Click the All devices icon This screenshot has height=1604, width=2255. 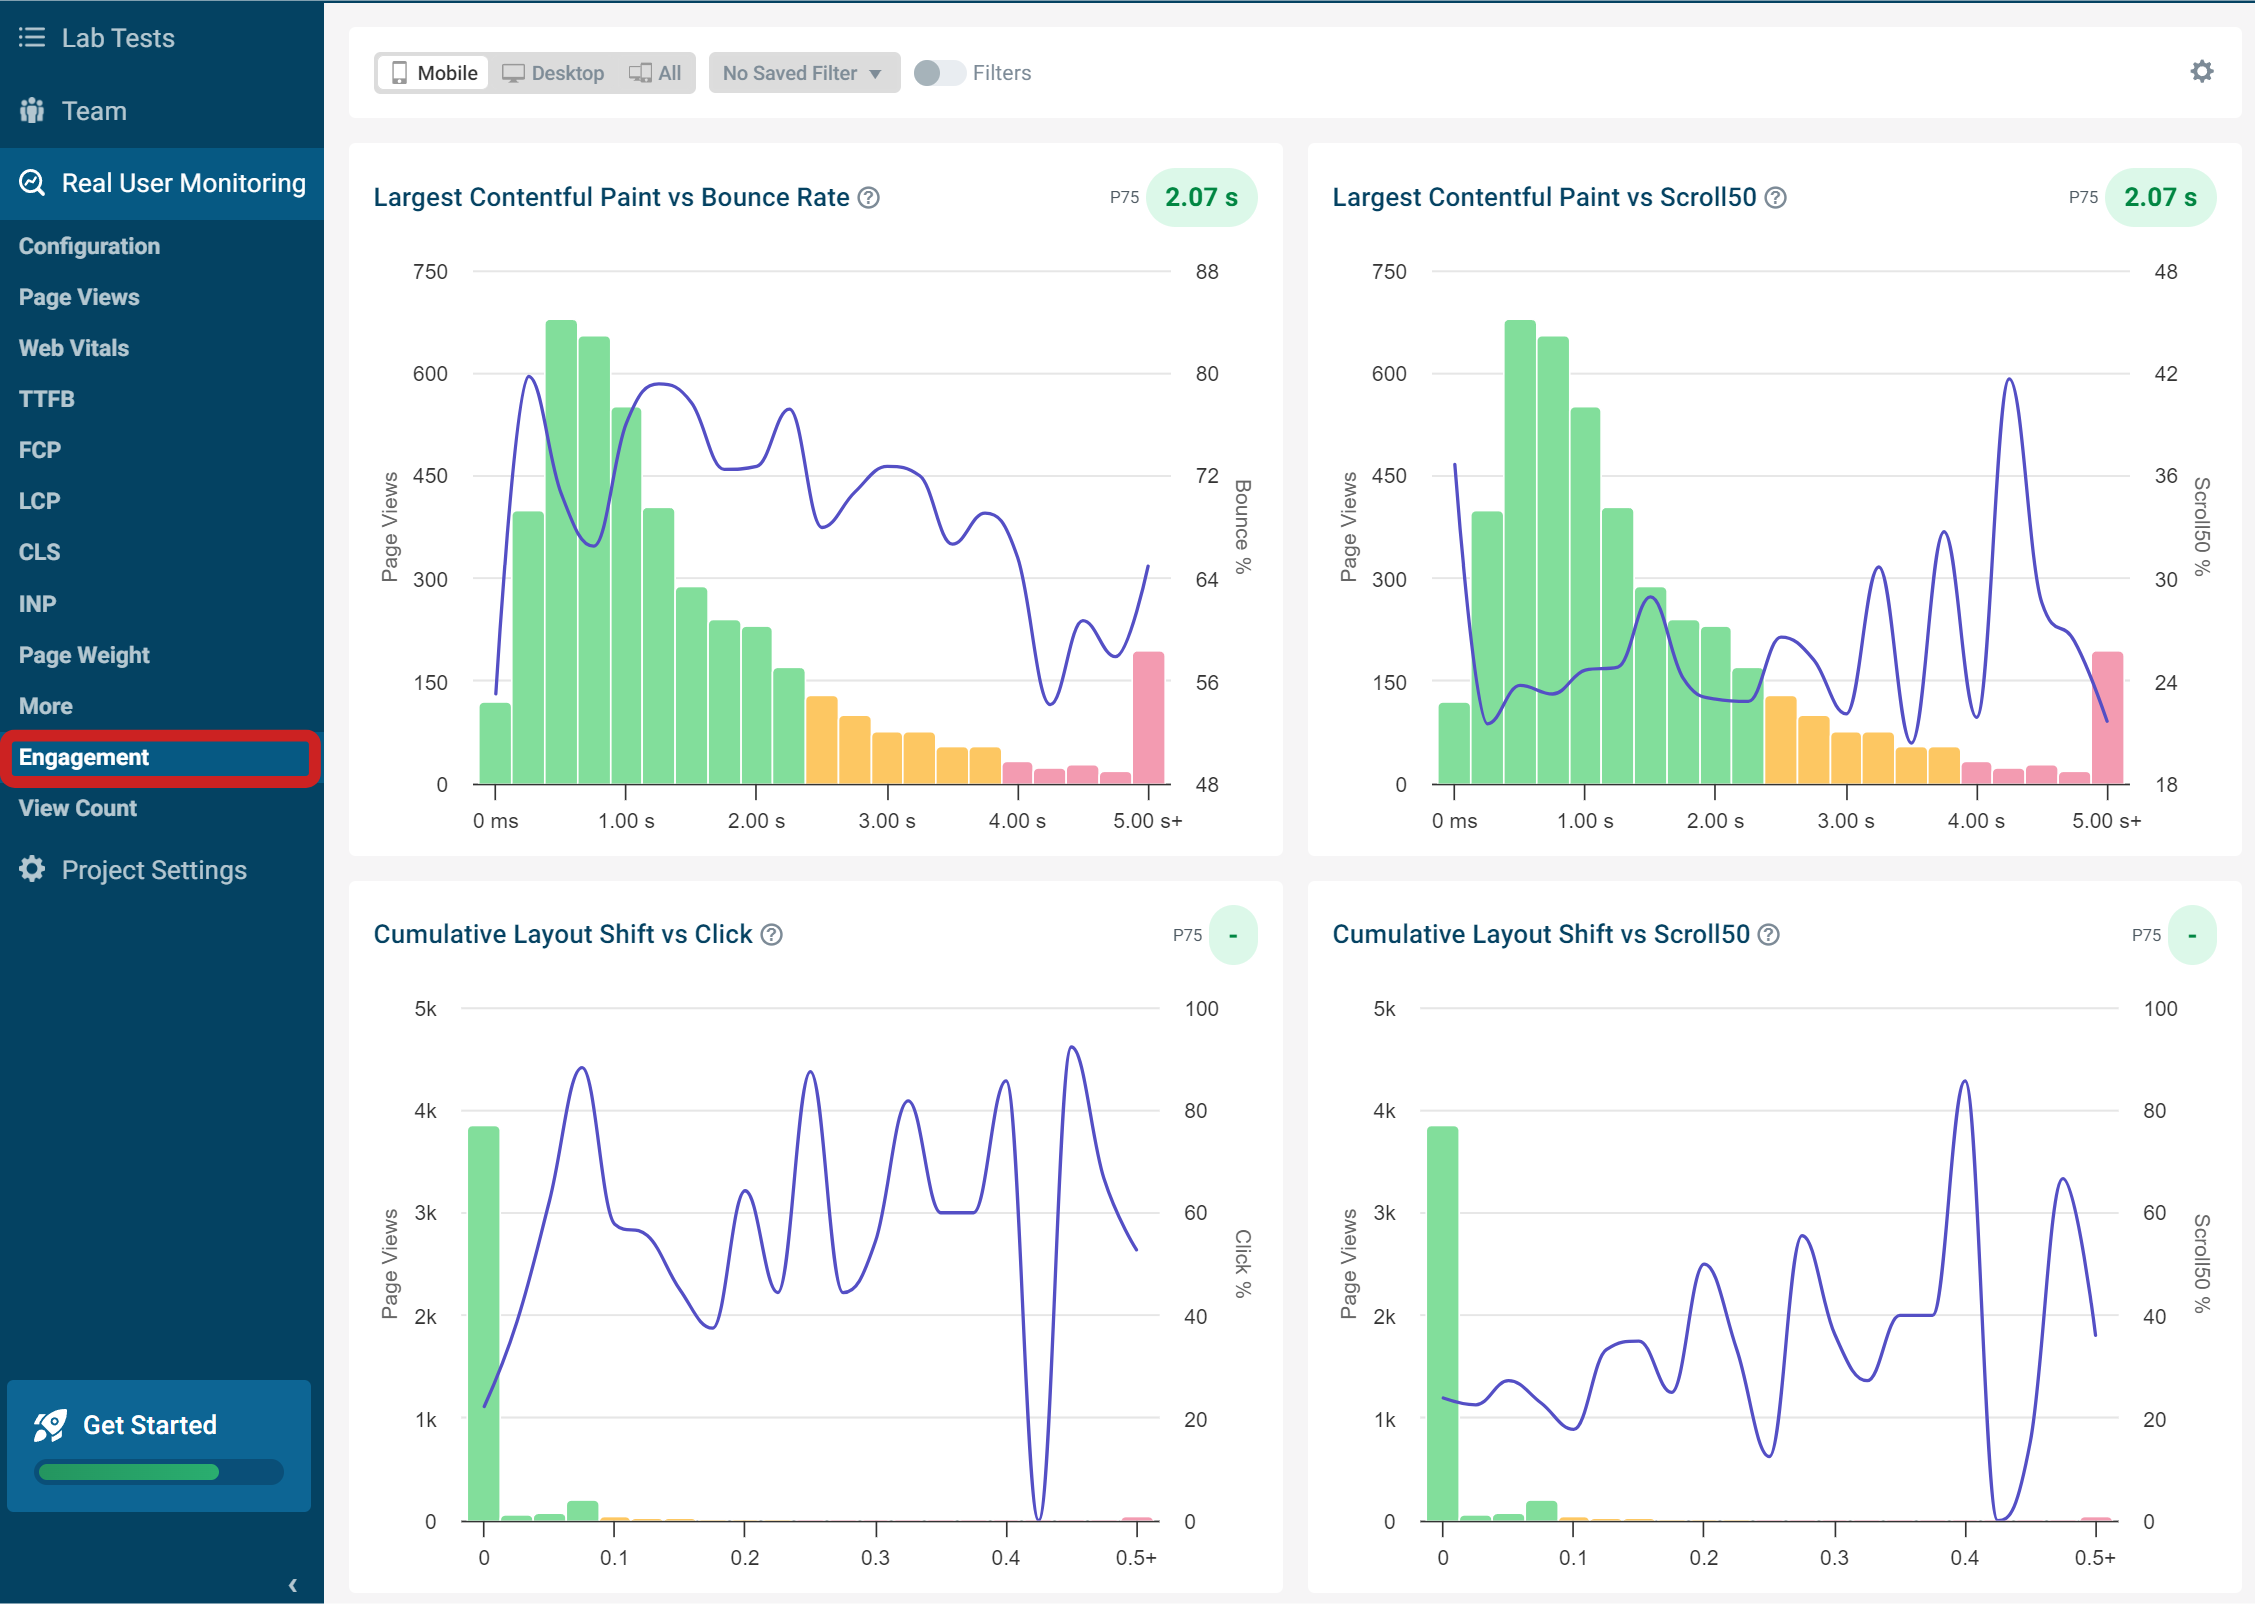(640, 73)
